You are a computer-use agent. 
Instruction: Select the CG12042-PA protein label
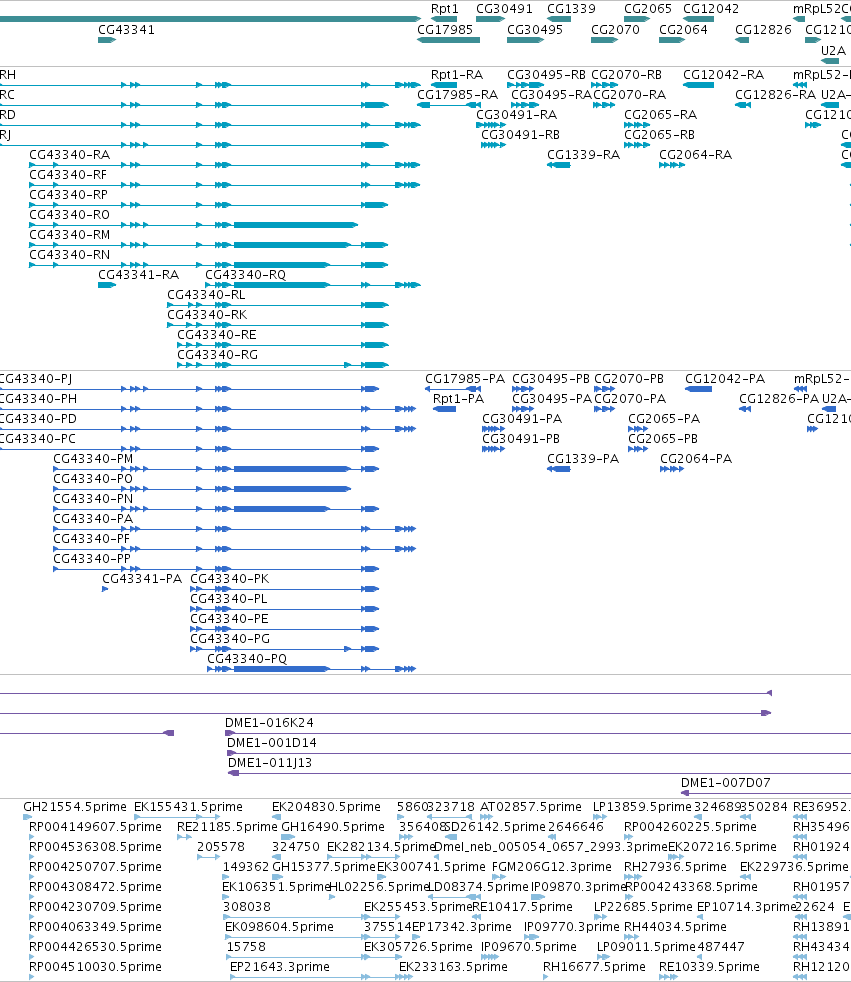(x=725, y=379)
